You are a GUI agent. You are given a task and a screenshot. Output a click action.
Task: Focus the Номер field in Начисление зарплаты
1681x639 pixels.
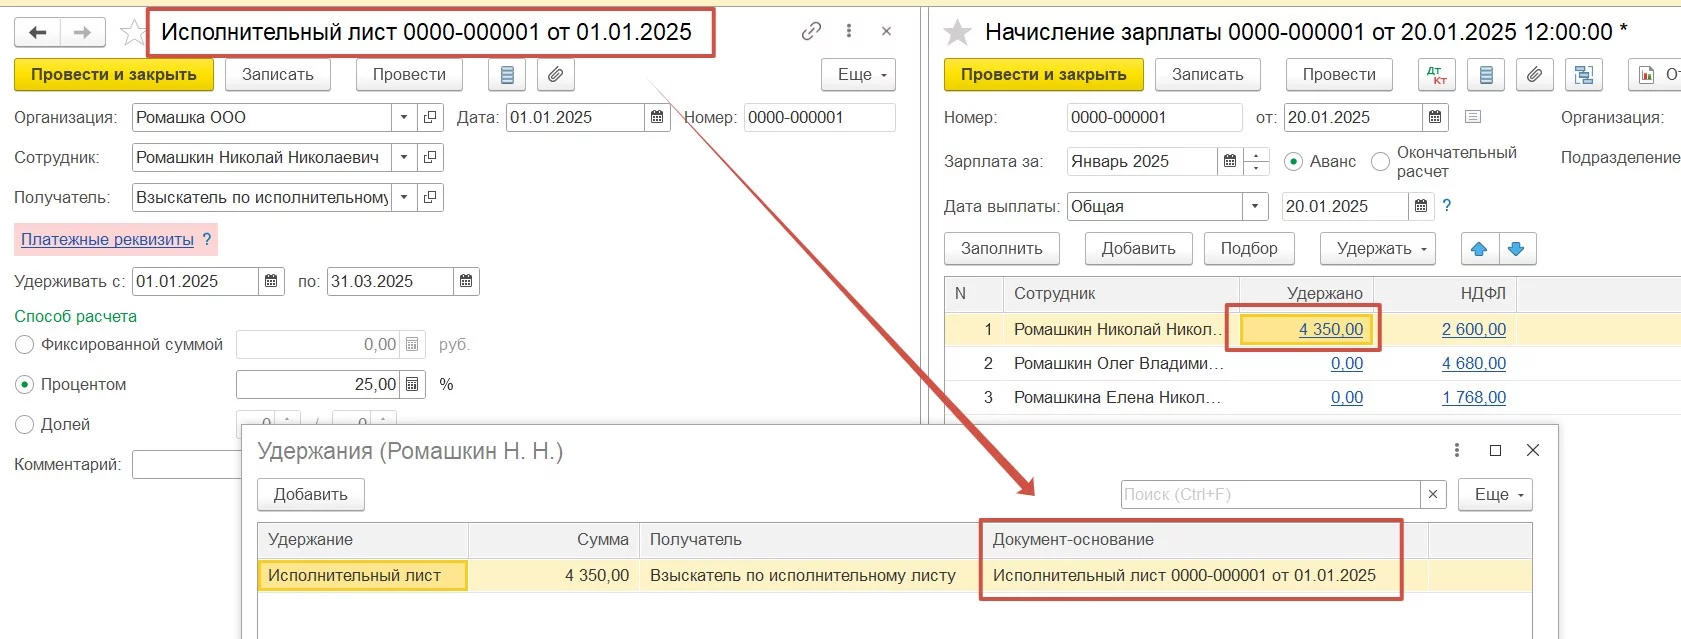tap(1154, 117)
